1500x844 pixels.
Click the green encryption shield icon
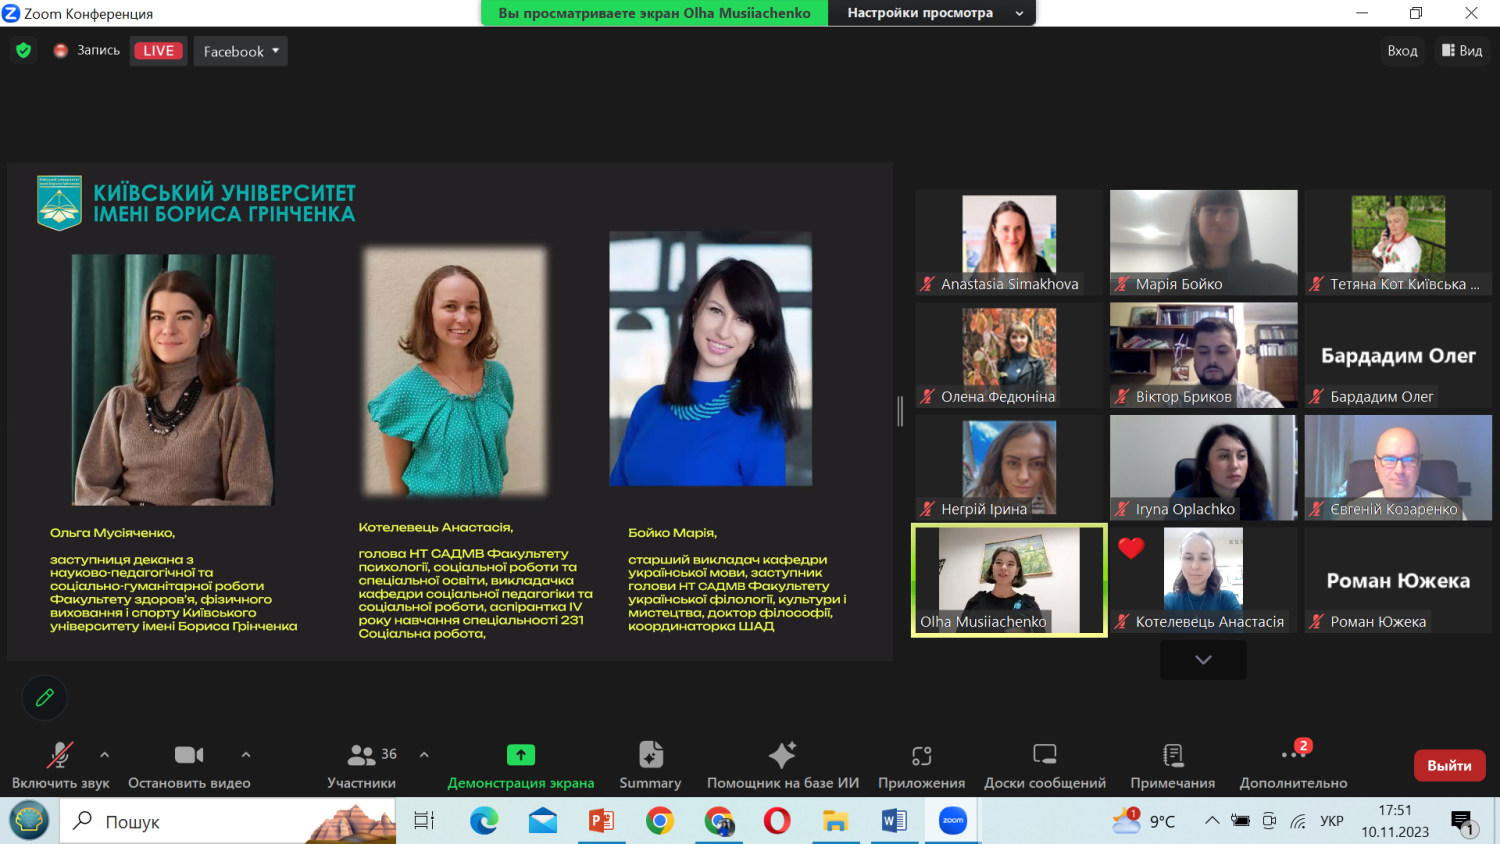point(24,50)
